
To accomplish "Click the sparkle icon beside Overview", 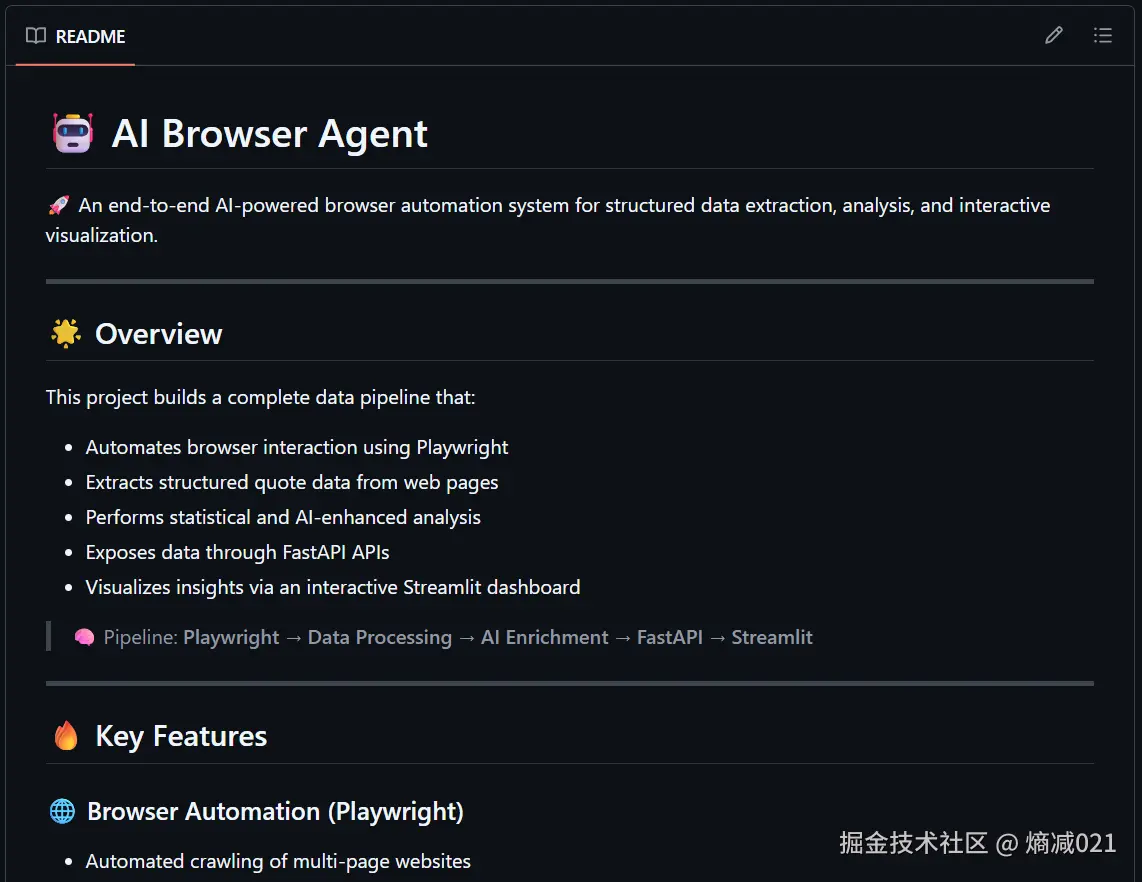I will point(66,334).
